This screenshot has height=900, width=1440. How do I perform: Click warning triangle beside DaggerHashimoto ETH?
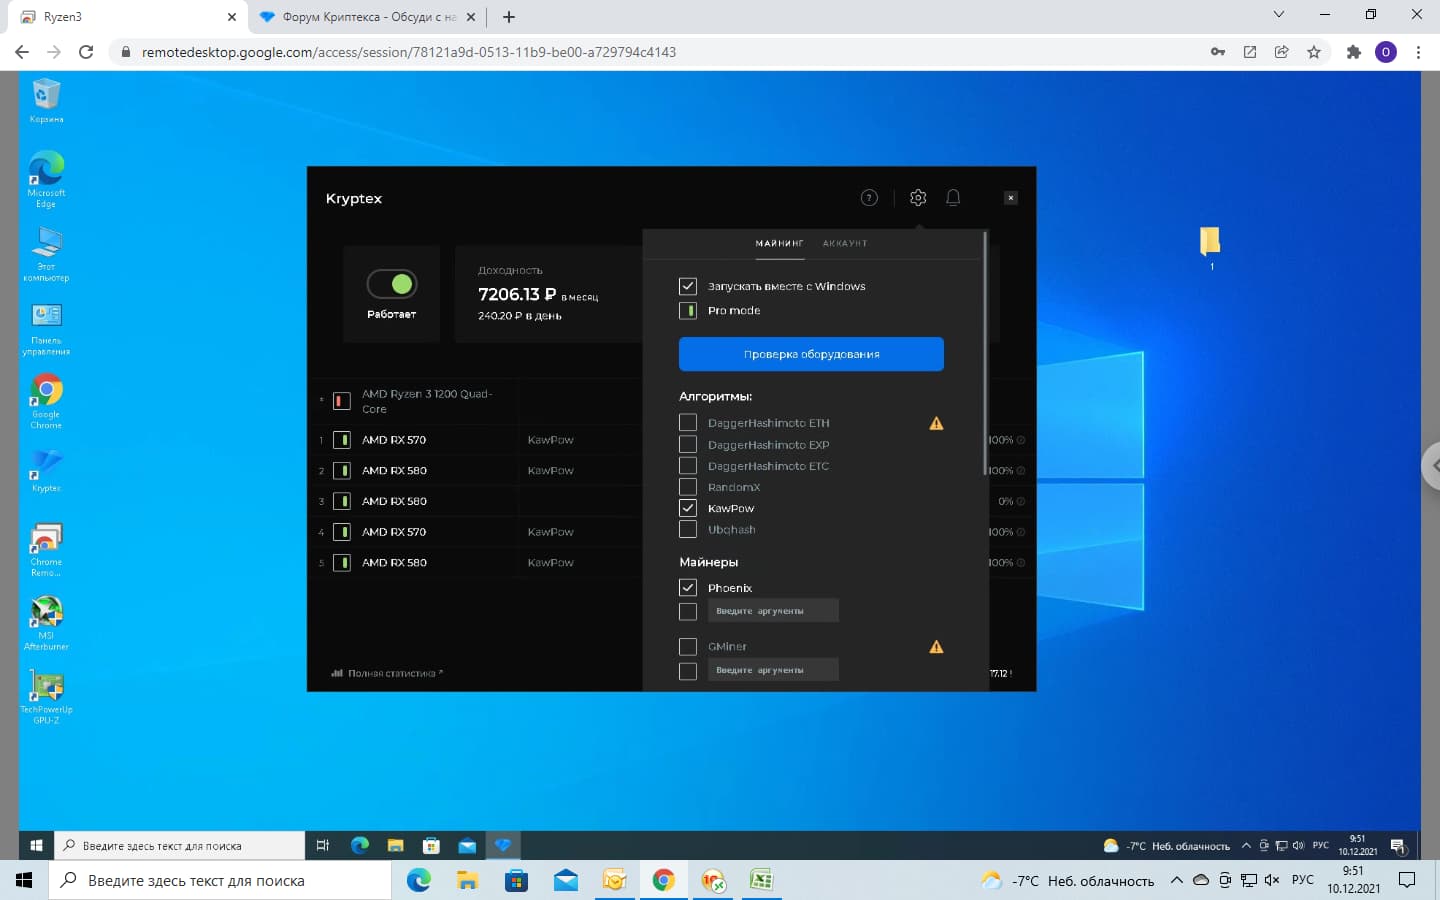[x=936, y=423]
